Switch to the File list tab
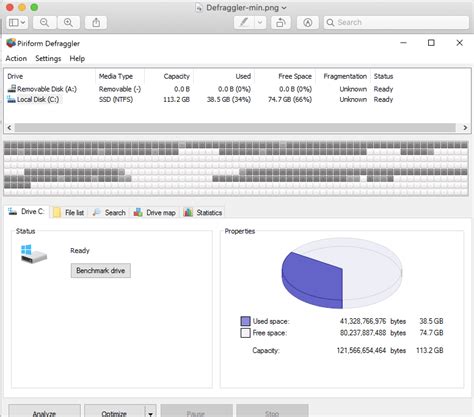The width and height of the screenshot is (474, 417). (70, 212)
